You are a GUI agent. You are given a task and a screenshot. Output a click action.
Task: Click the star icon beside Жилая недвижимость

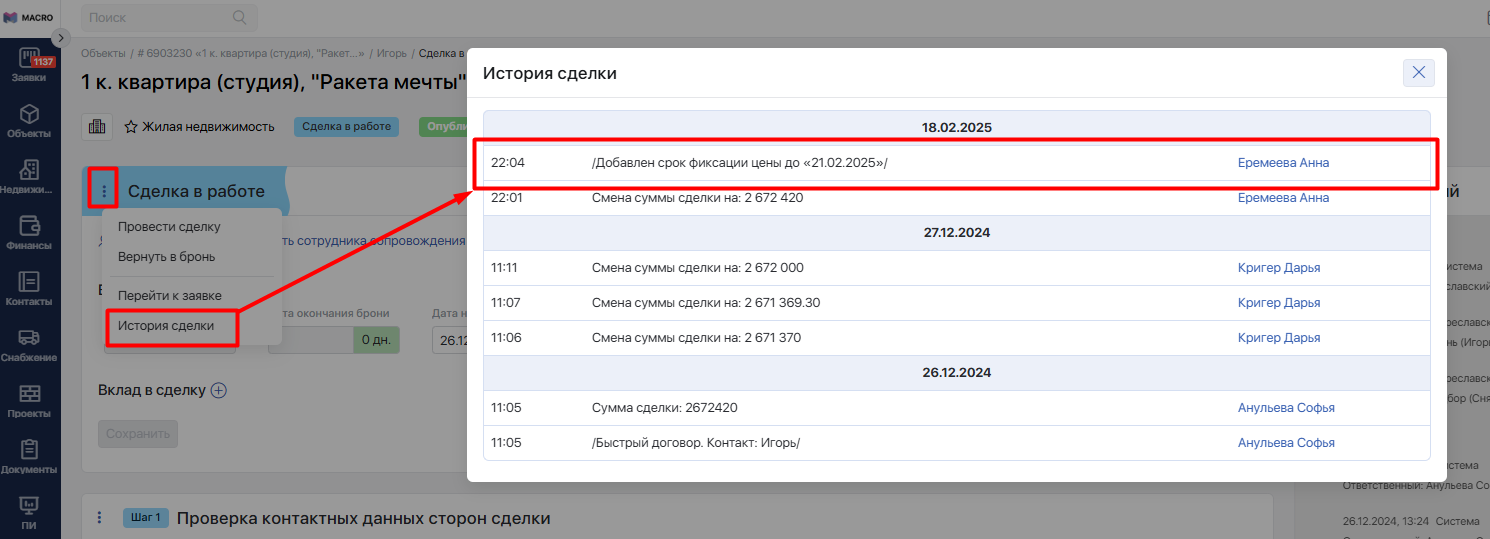(x=131, y=127)
